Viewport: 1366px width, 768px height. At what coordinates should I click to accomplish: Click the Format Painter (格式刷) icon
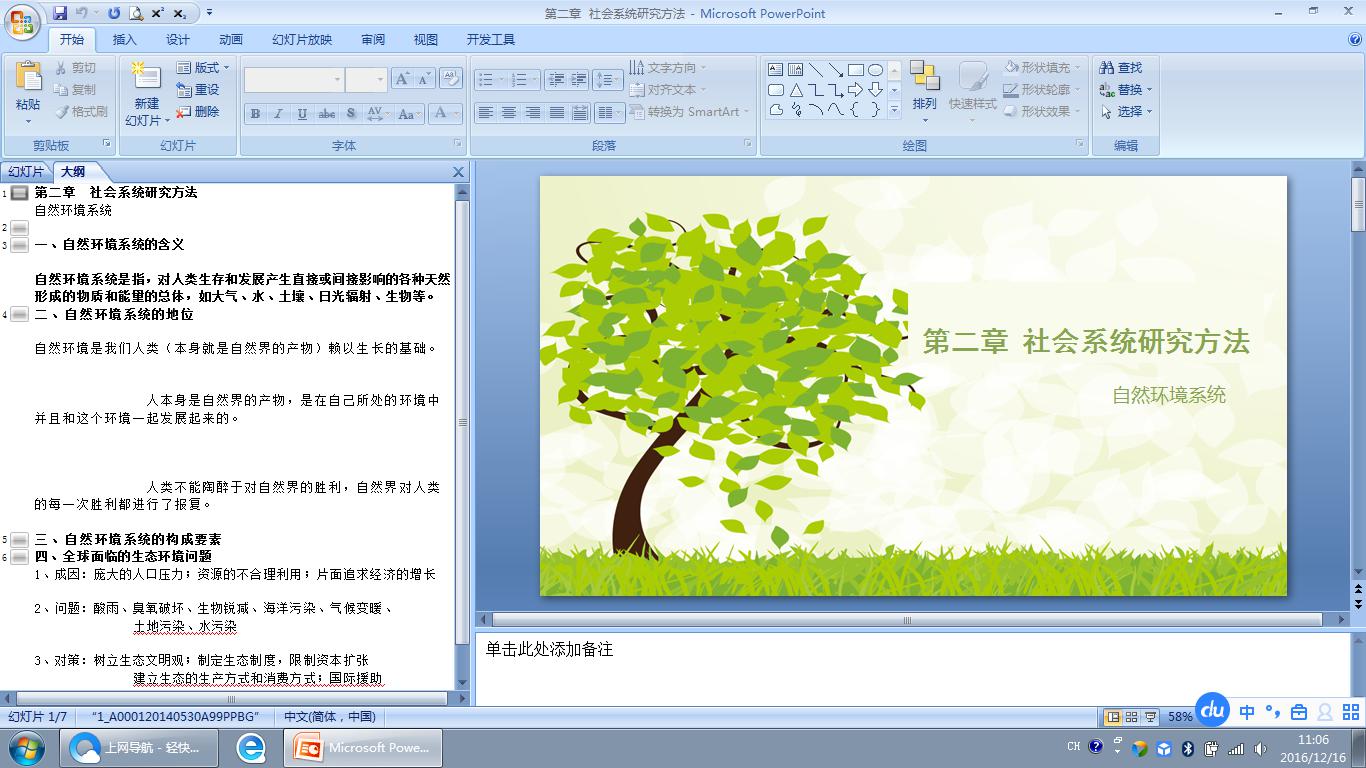[62, 112]
